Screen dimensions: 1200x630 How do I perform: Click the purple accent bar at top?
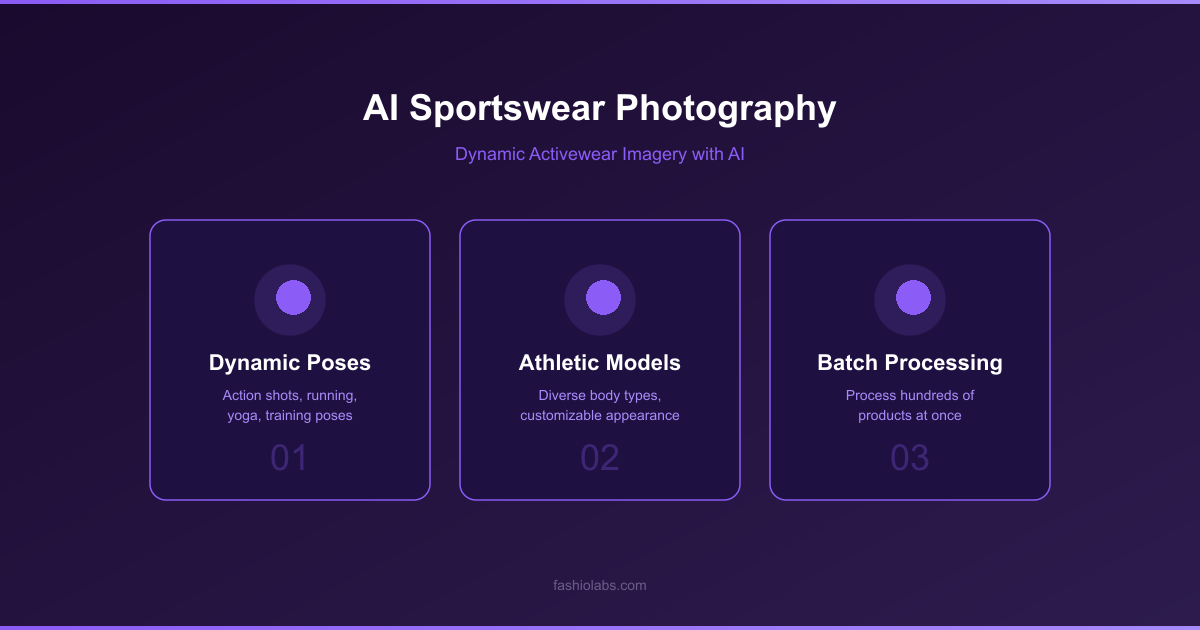[x=600, y=2]
